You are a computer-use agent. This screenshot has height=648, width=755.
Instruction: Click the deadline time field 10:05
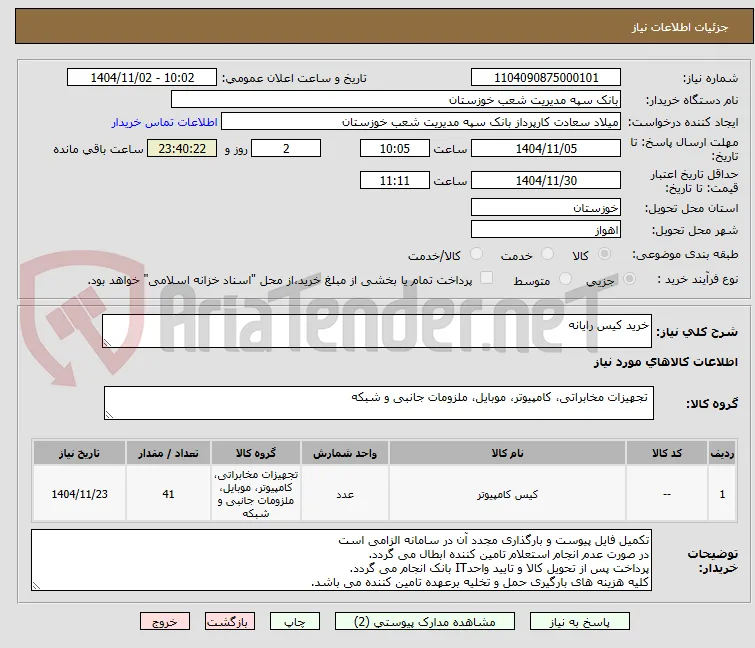click(x=395, y=148)
